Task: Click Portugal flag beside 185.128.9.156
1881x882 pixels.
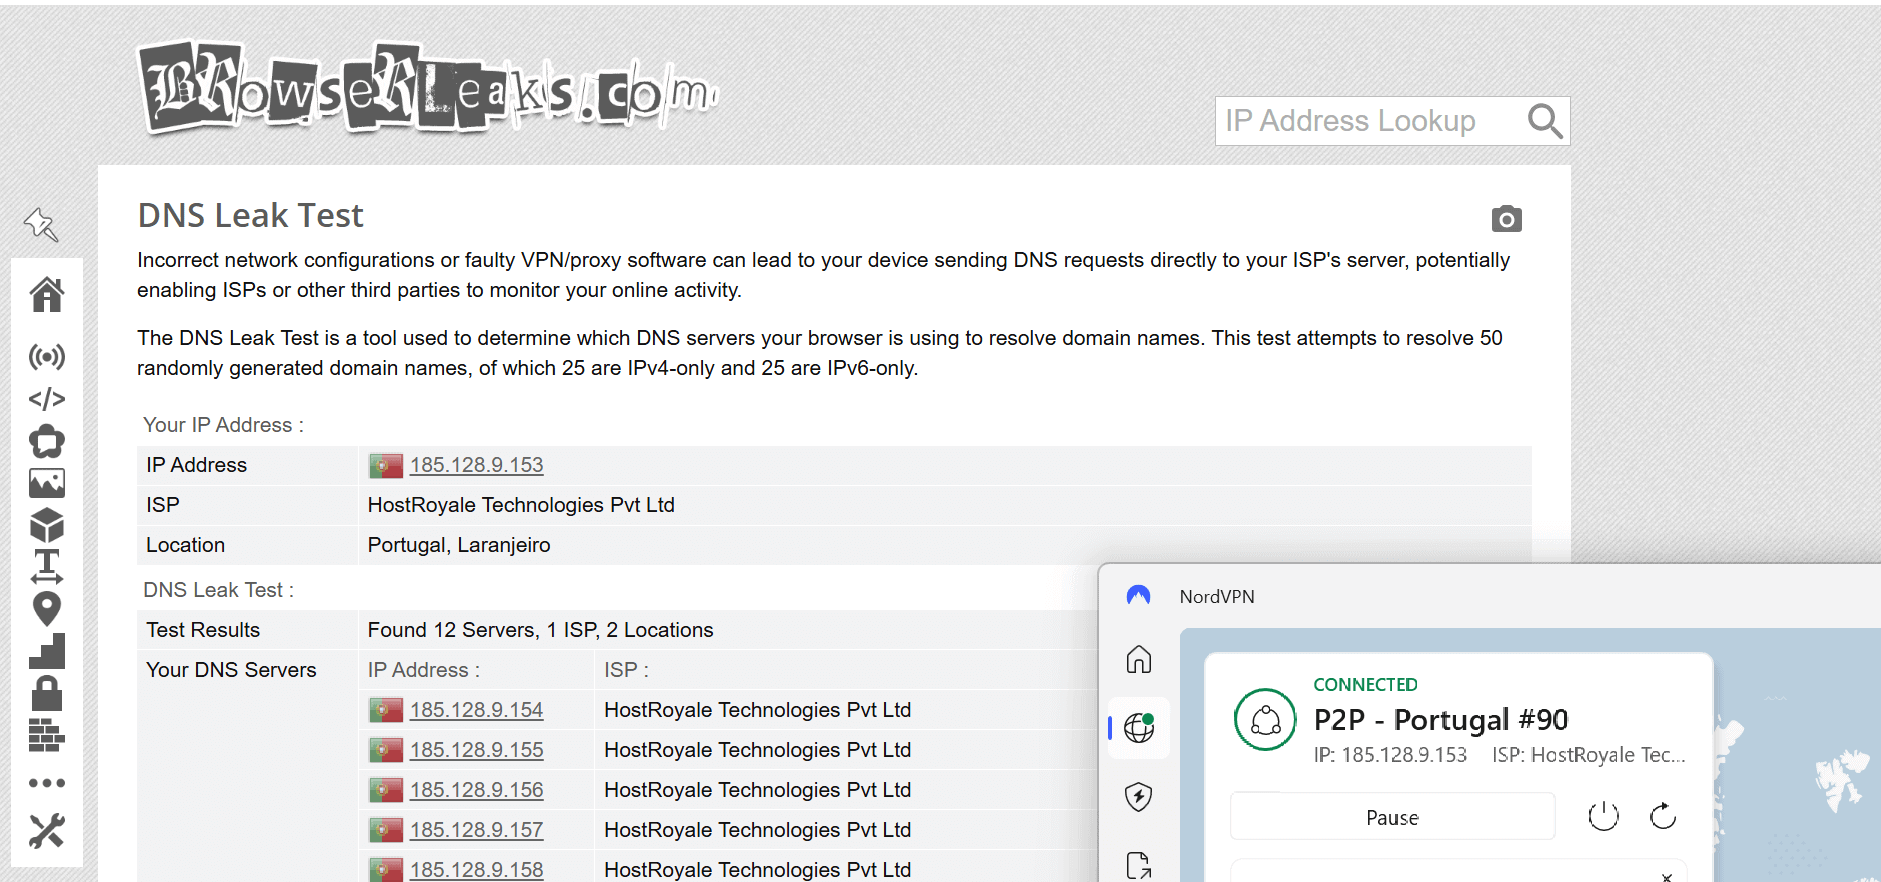Action: 386,790
